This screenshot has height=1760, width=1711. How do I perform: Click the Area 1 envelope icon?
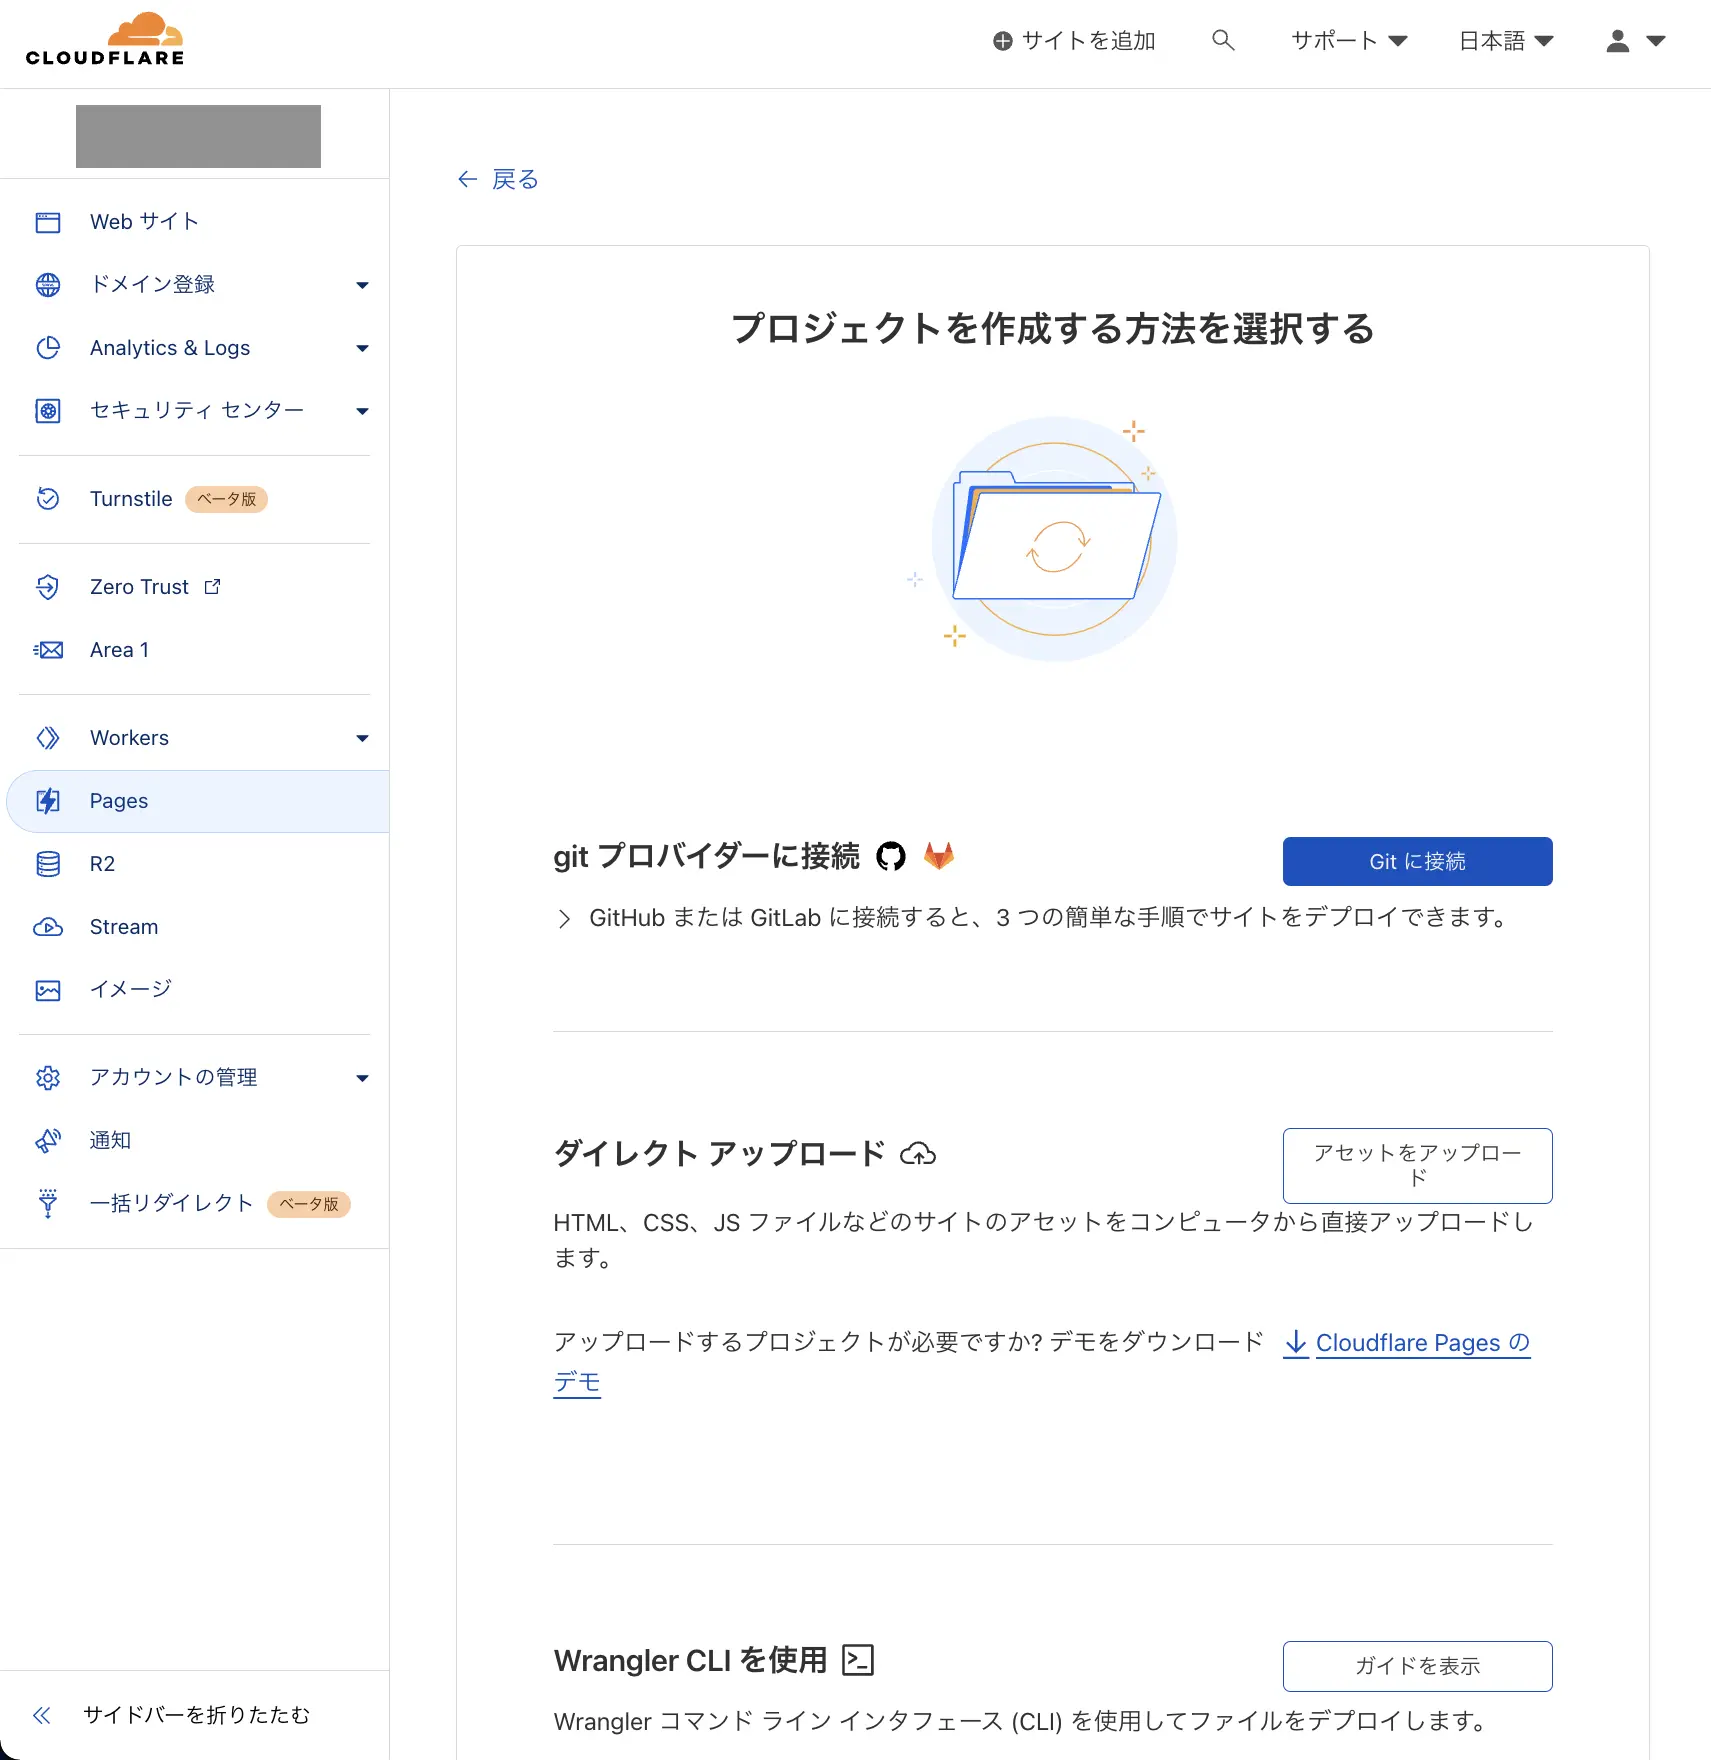pos(48,650)
